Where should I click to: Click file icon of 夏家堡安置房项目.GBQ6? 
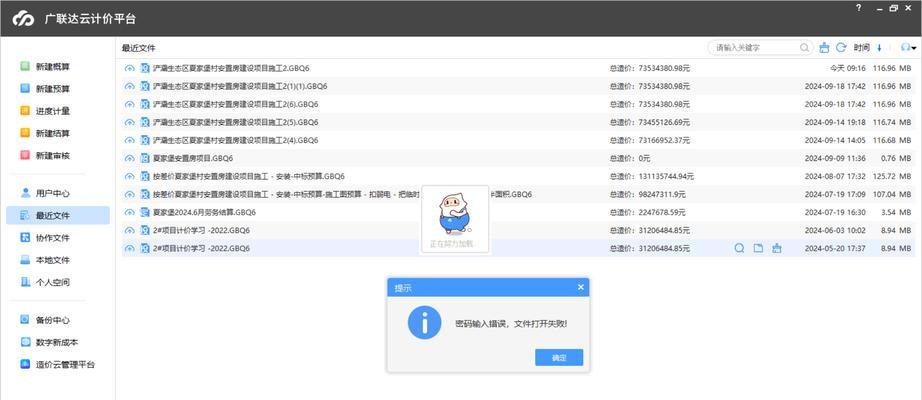(145, 158)
